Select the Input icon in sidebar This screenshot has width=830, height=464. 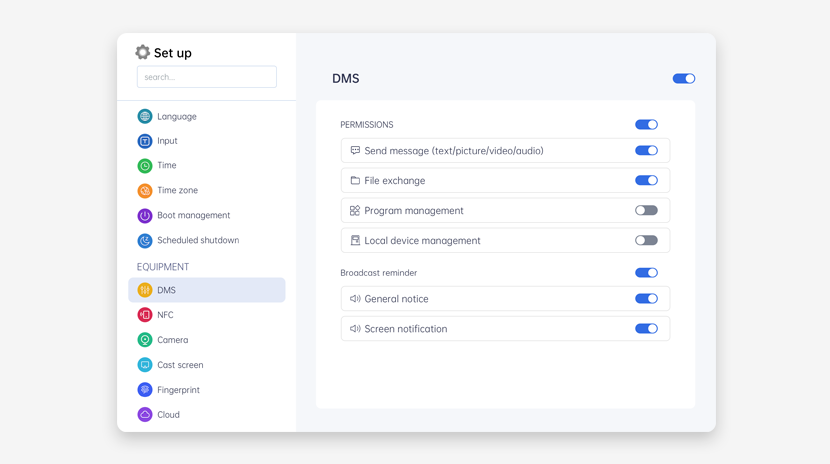coord(145,141)
